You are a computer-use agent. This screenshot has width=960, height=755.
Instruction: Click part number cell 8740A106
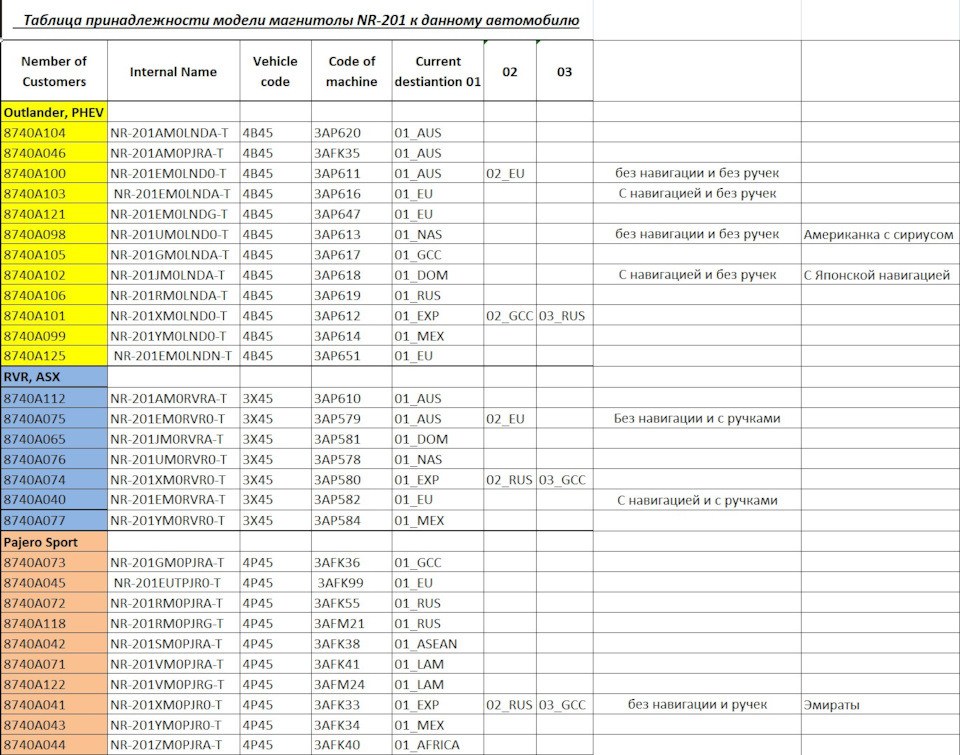pos(54,295)
